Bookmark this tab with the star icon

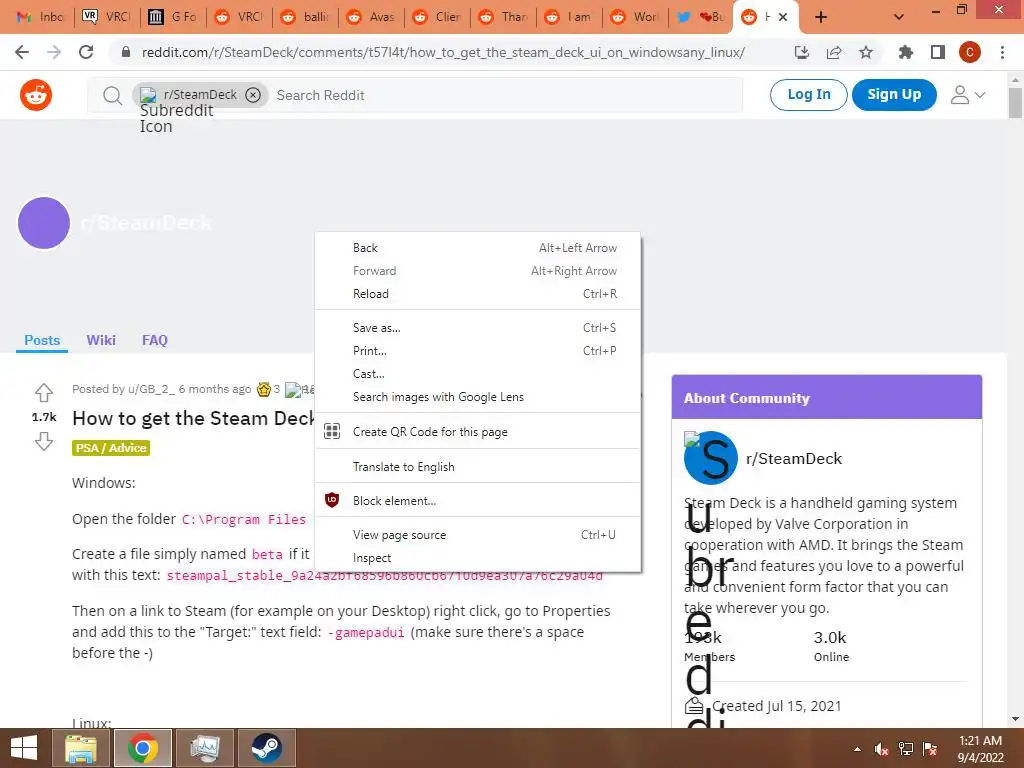866,52
